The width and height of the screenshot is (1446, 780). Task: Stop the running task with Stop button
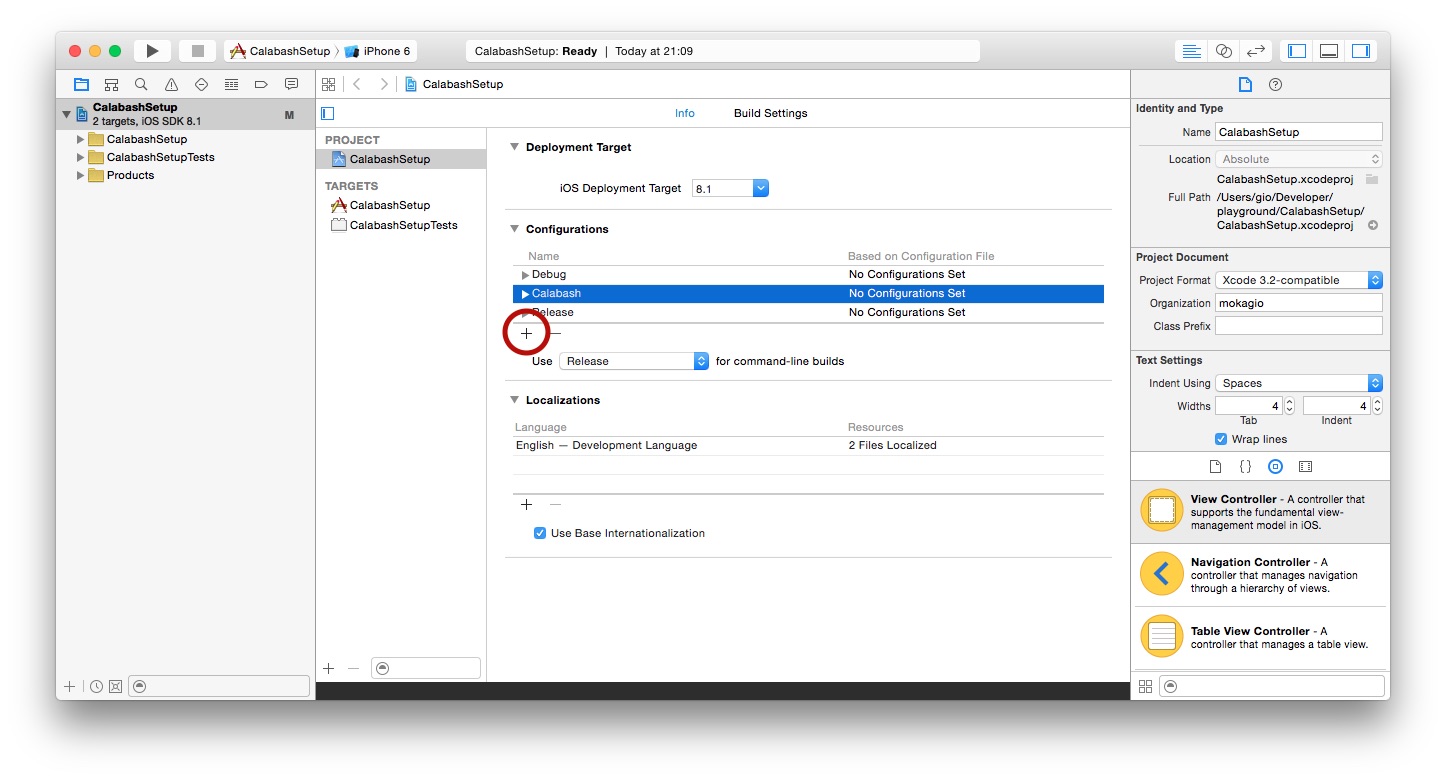[197, 51]
